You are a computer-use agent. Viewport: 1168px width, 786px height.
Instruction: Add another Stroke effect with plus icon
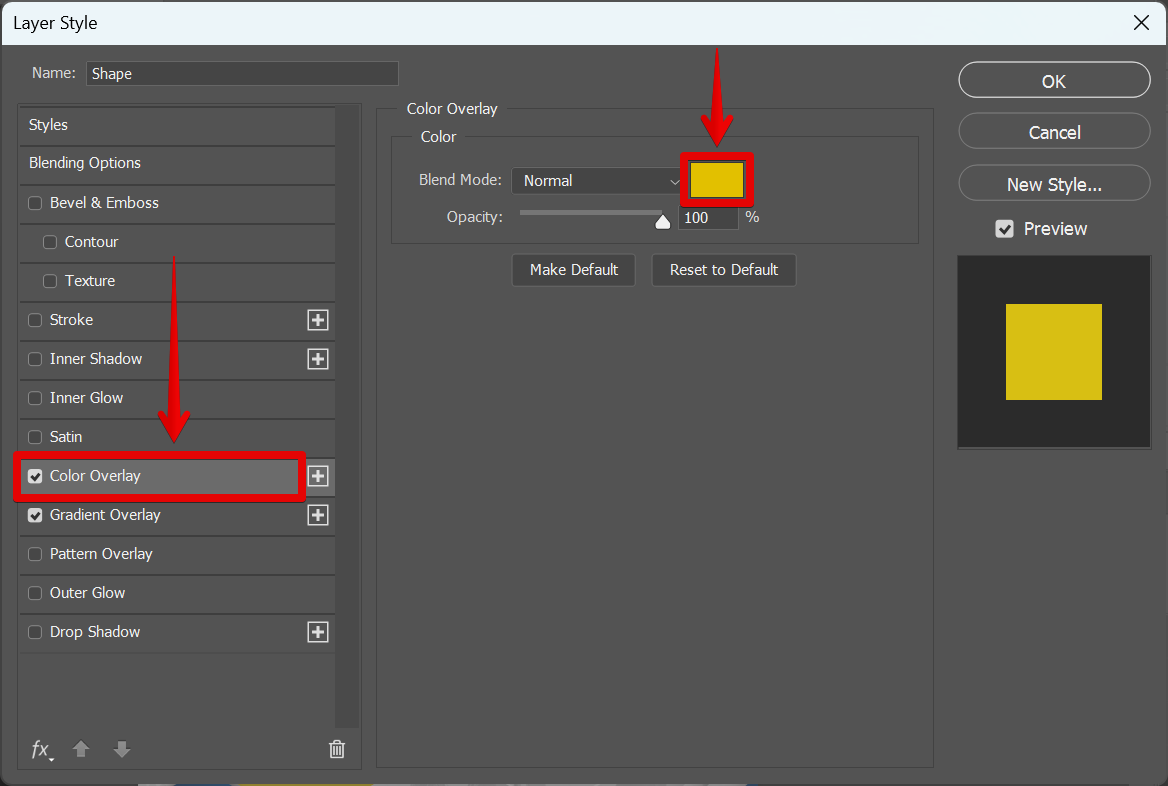click(318, 320)
